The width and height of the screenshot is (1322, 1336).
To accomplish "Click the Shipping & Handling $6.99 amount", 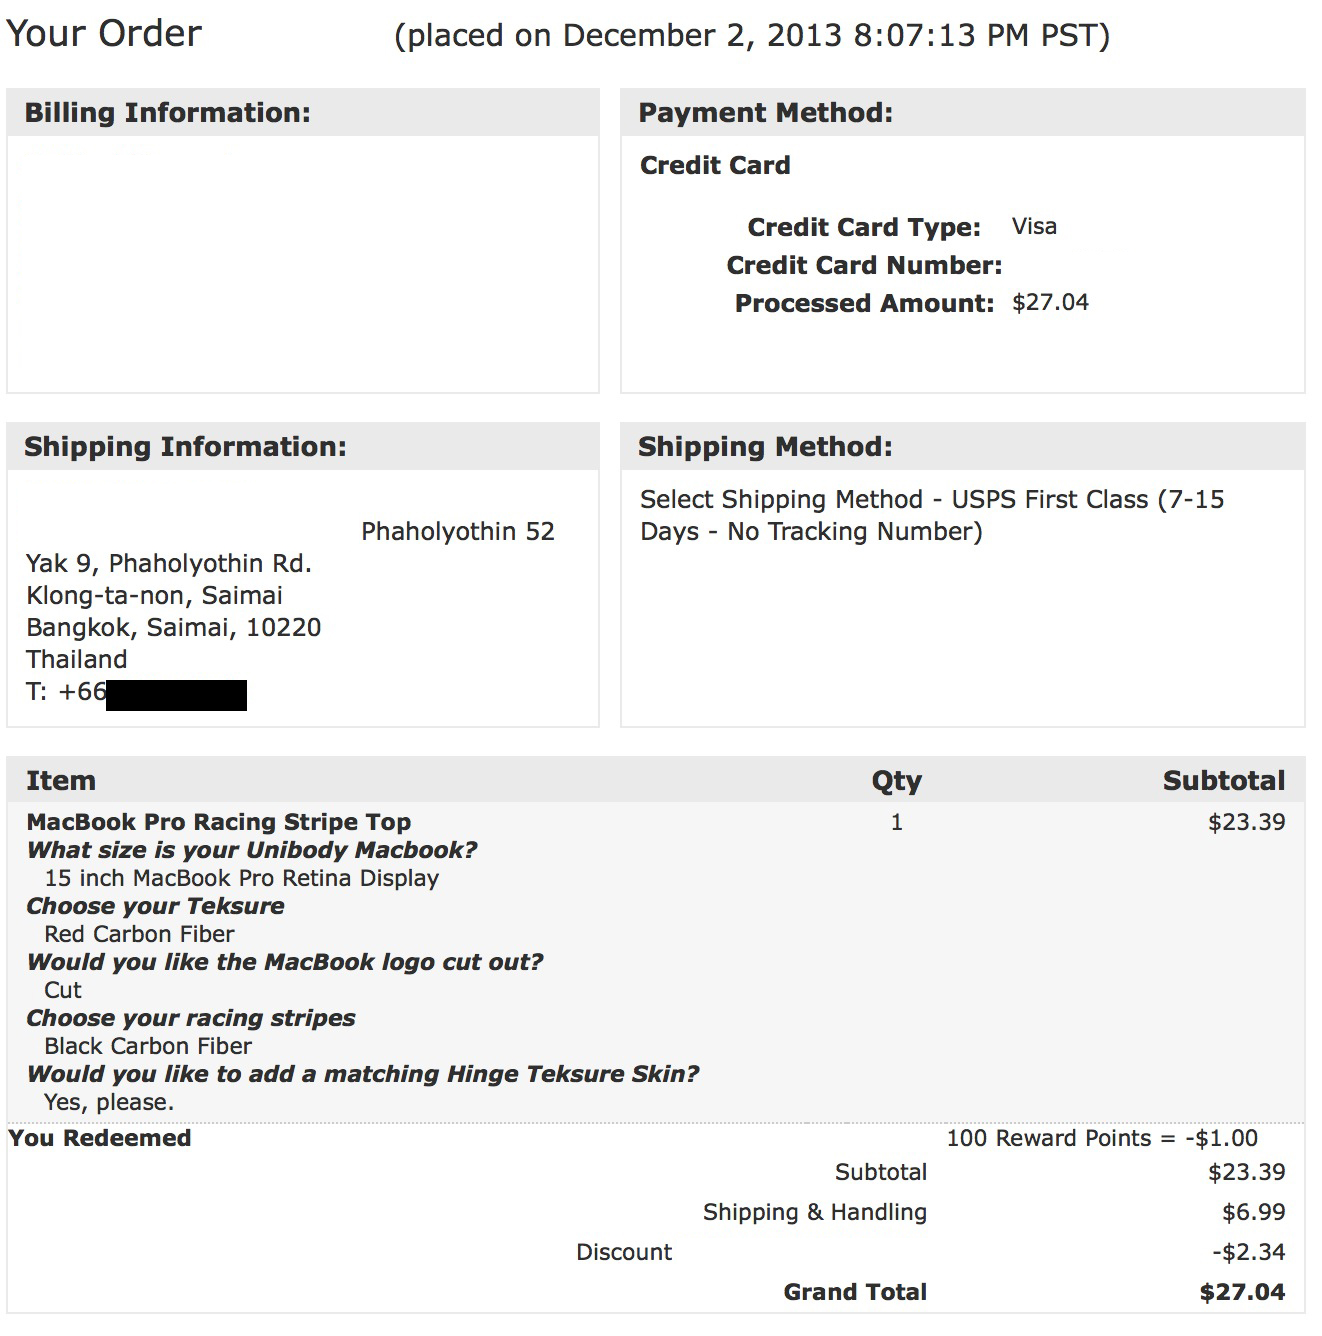I will click(1254, 1212).
